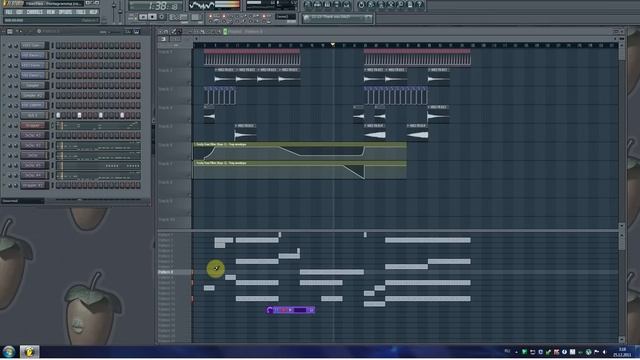Click the playhead marker on playlist timeline
The height and width of the screenshot is (360, 640).
click(x=333, y=44)
